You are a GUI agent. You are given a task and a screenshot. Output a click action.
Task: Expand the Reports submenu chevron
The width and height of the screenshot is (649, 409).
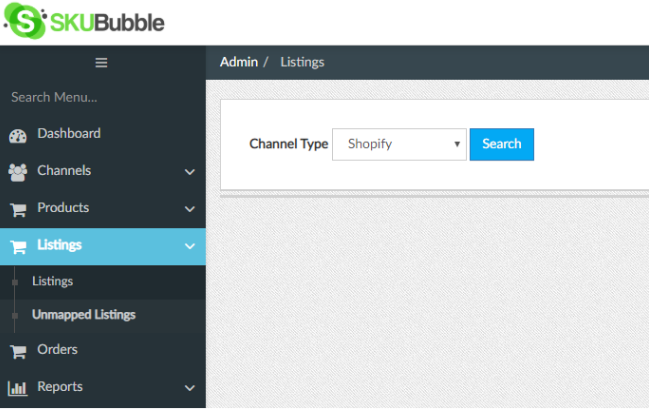189,388
